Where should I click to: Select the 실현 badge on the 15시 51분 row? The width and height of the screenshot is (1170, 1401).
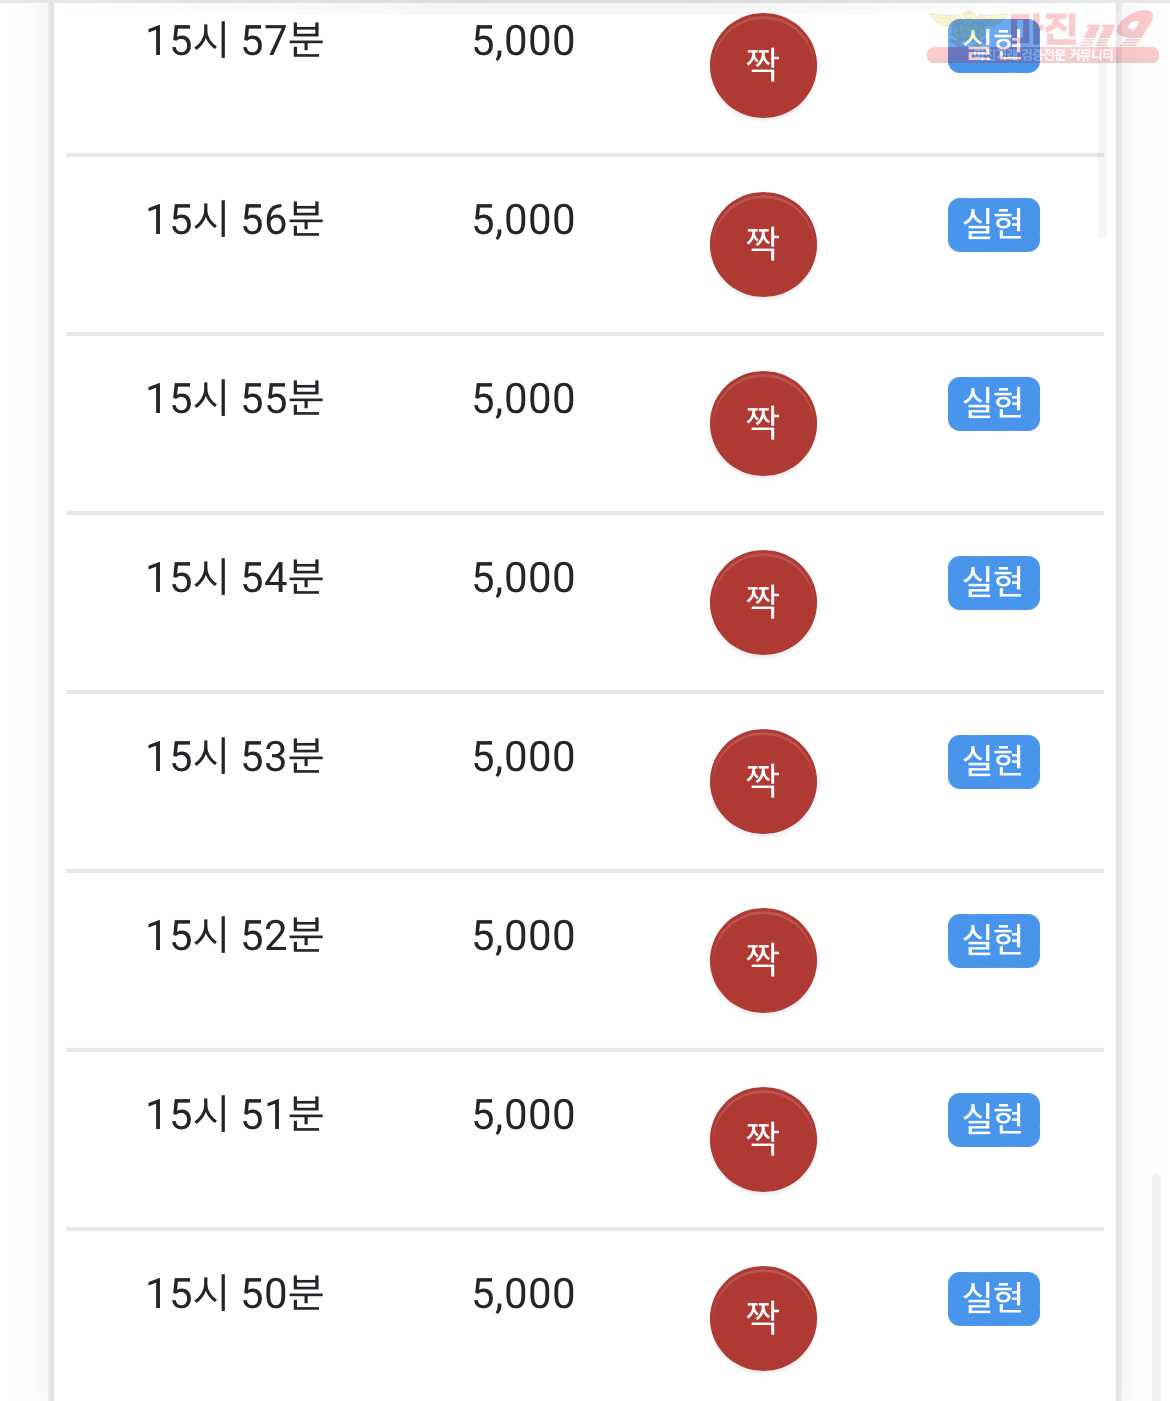[x=993, y=1120]
